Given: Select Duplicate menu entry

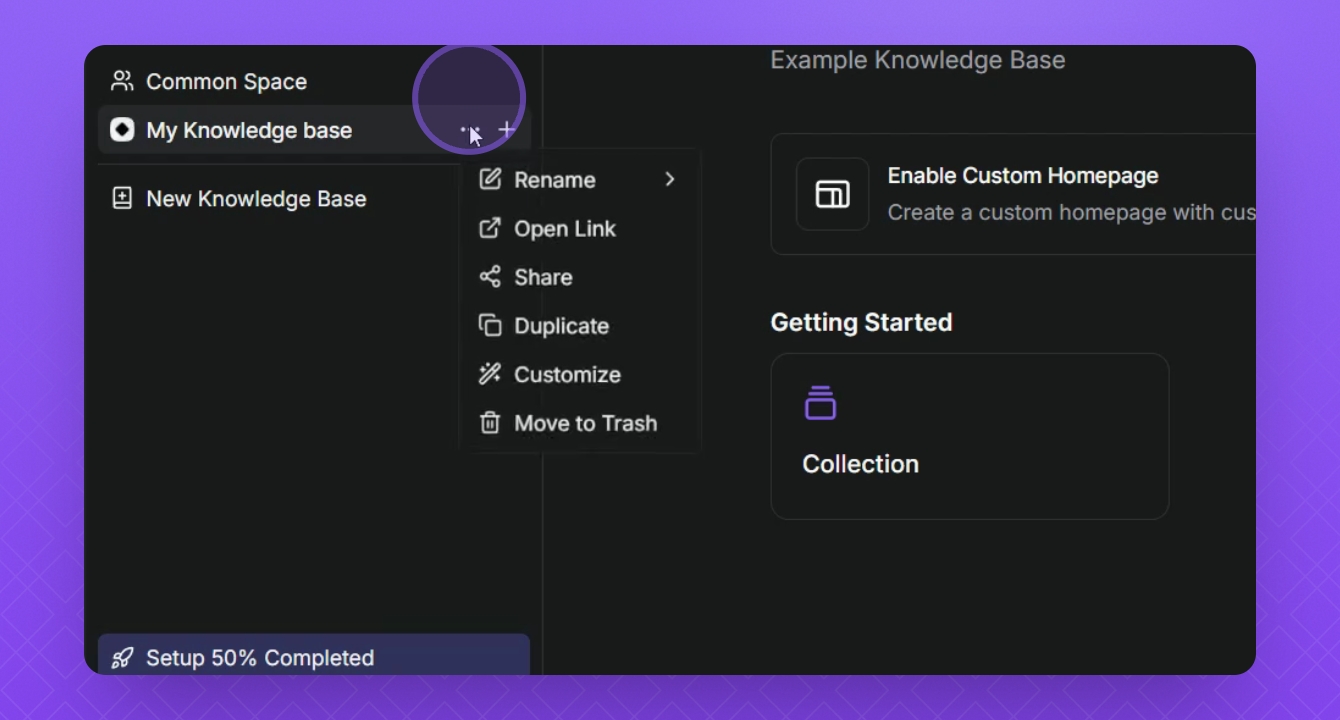Looking at the screenshot, I should click(561, 326).
